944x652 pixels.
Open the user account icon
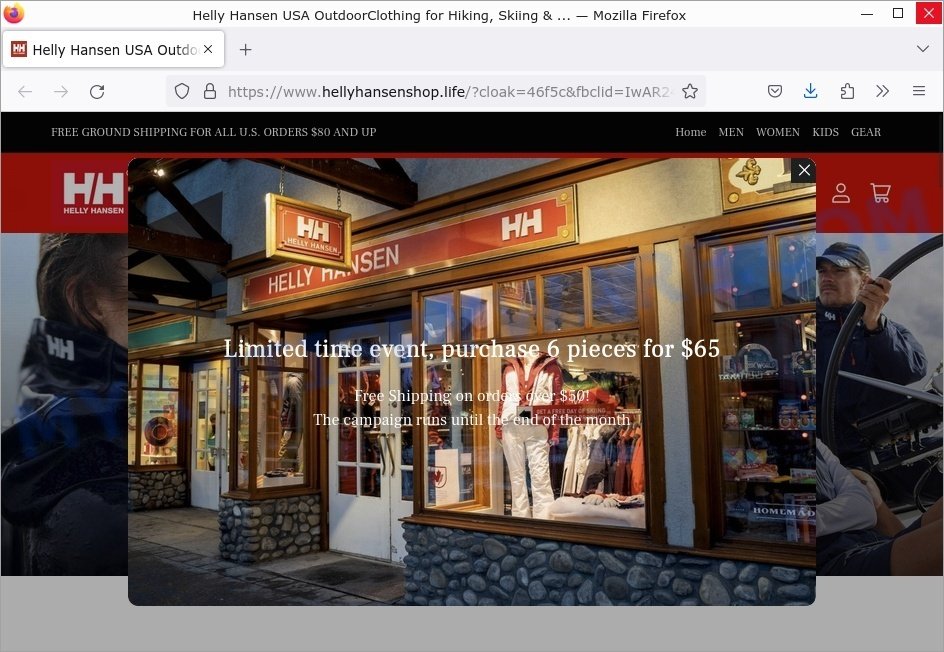pyautogui.click(x=841, y=193)
